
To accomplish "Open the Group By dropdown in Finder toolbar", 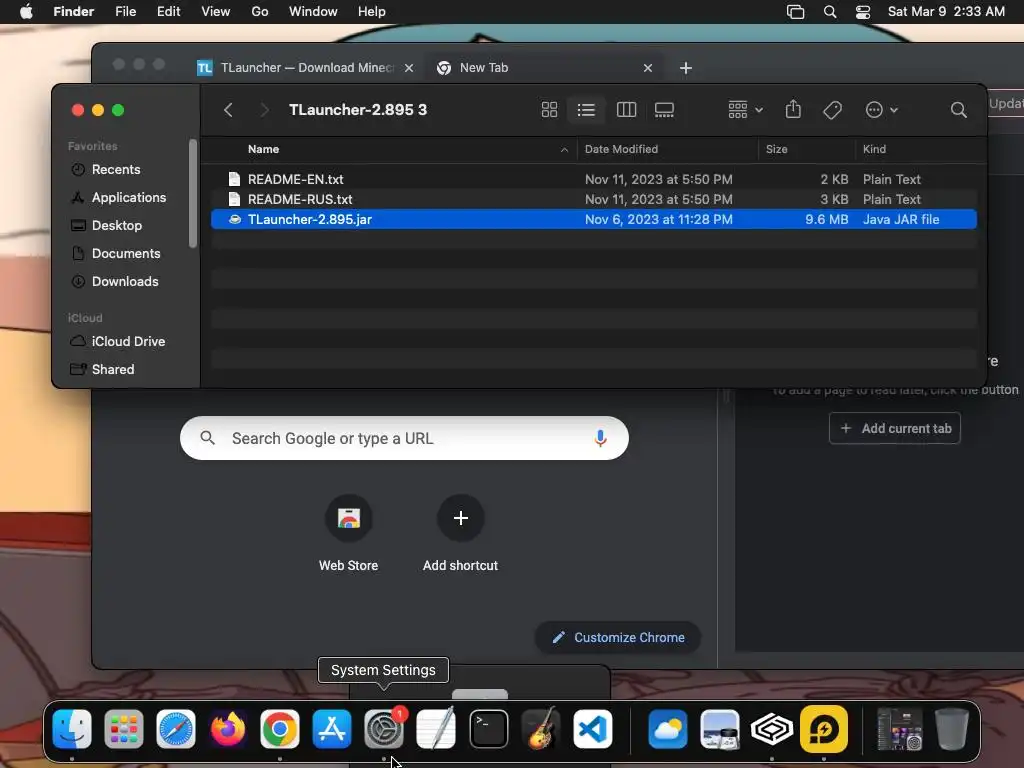I will coord(745,110).
